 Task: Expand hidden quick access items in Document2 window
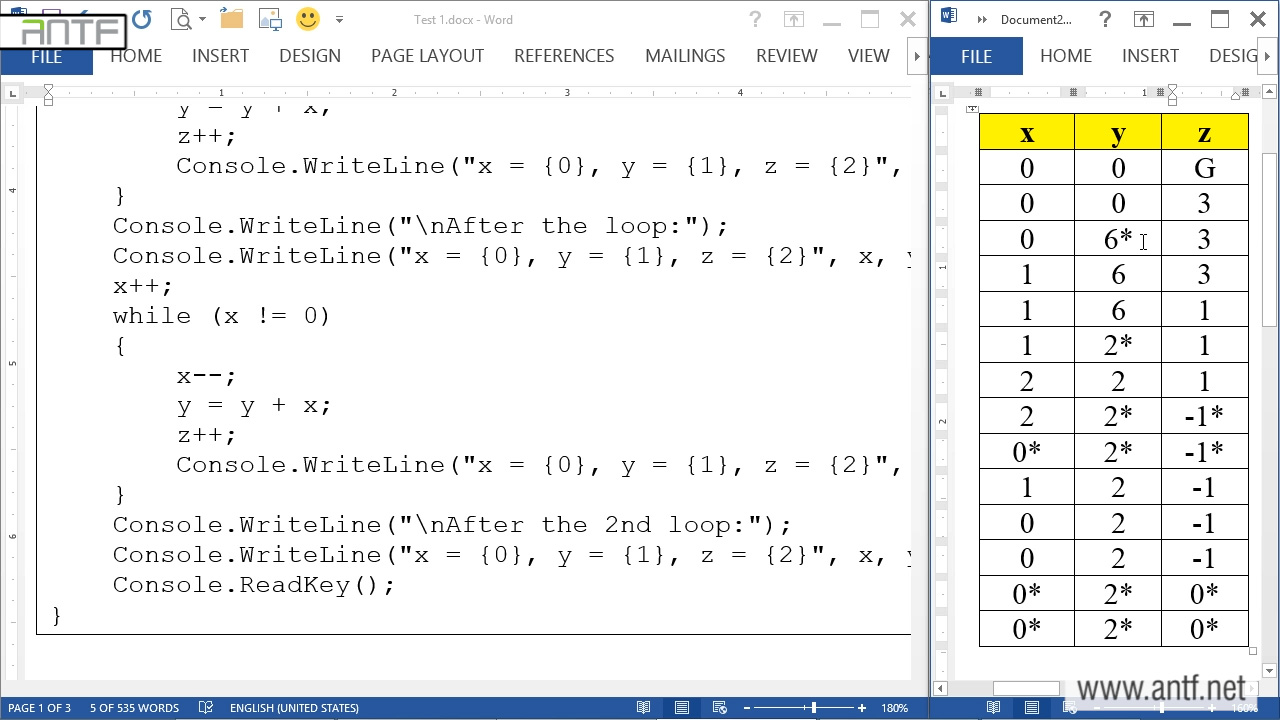tap(982, 19)
